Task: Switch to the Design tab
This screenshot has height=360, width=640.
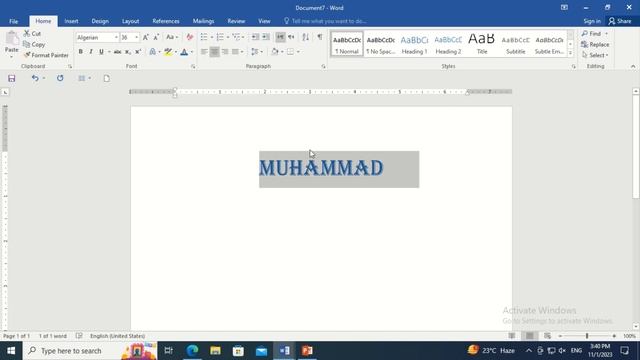Action: point(100,21)
